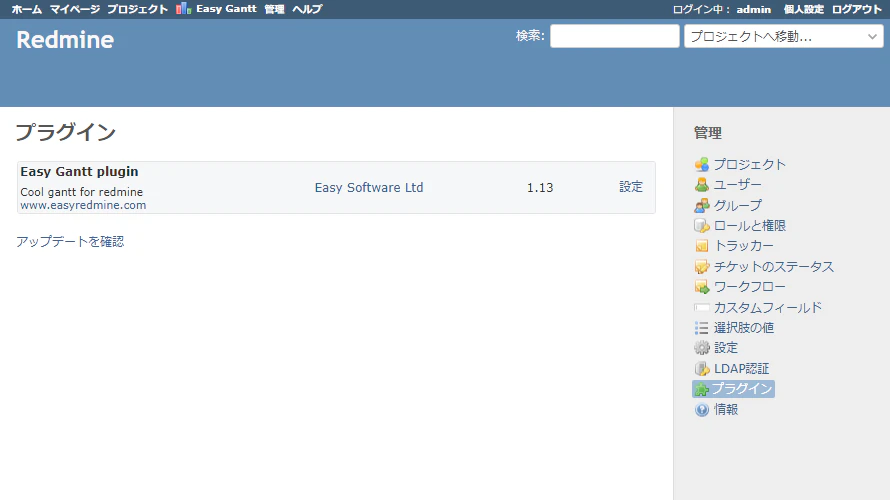Open マイページ in top menu

tap(75, 9)
